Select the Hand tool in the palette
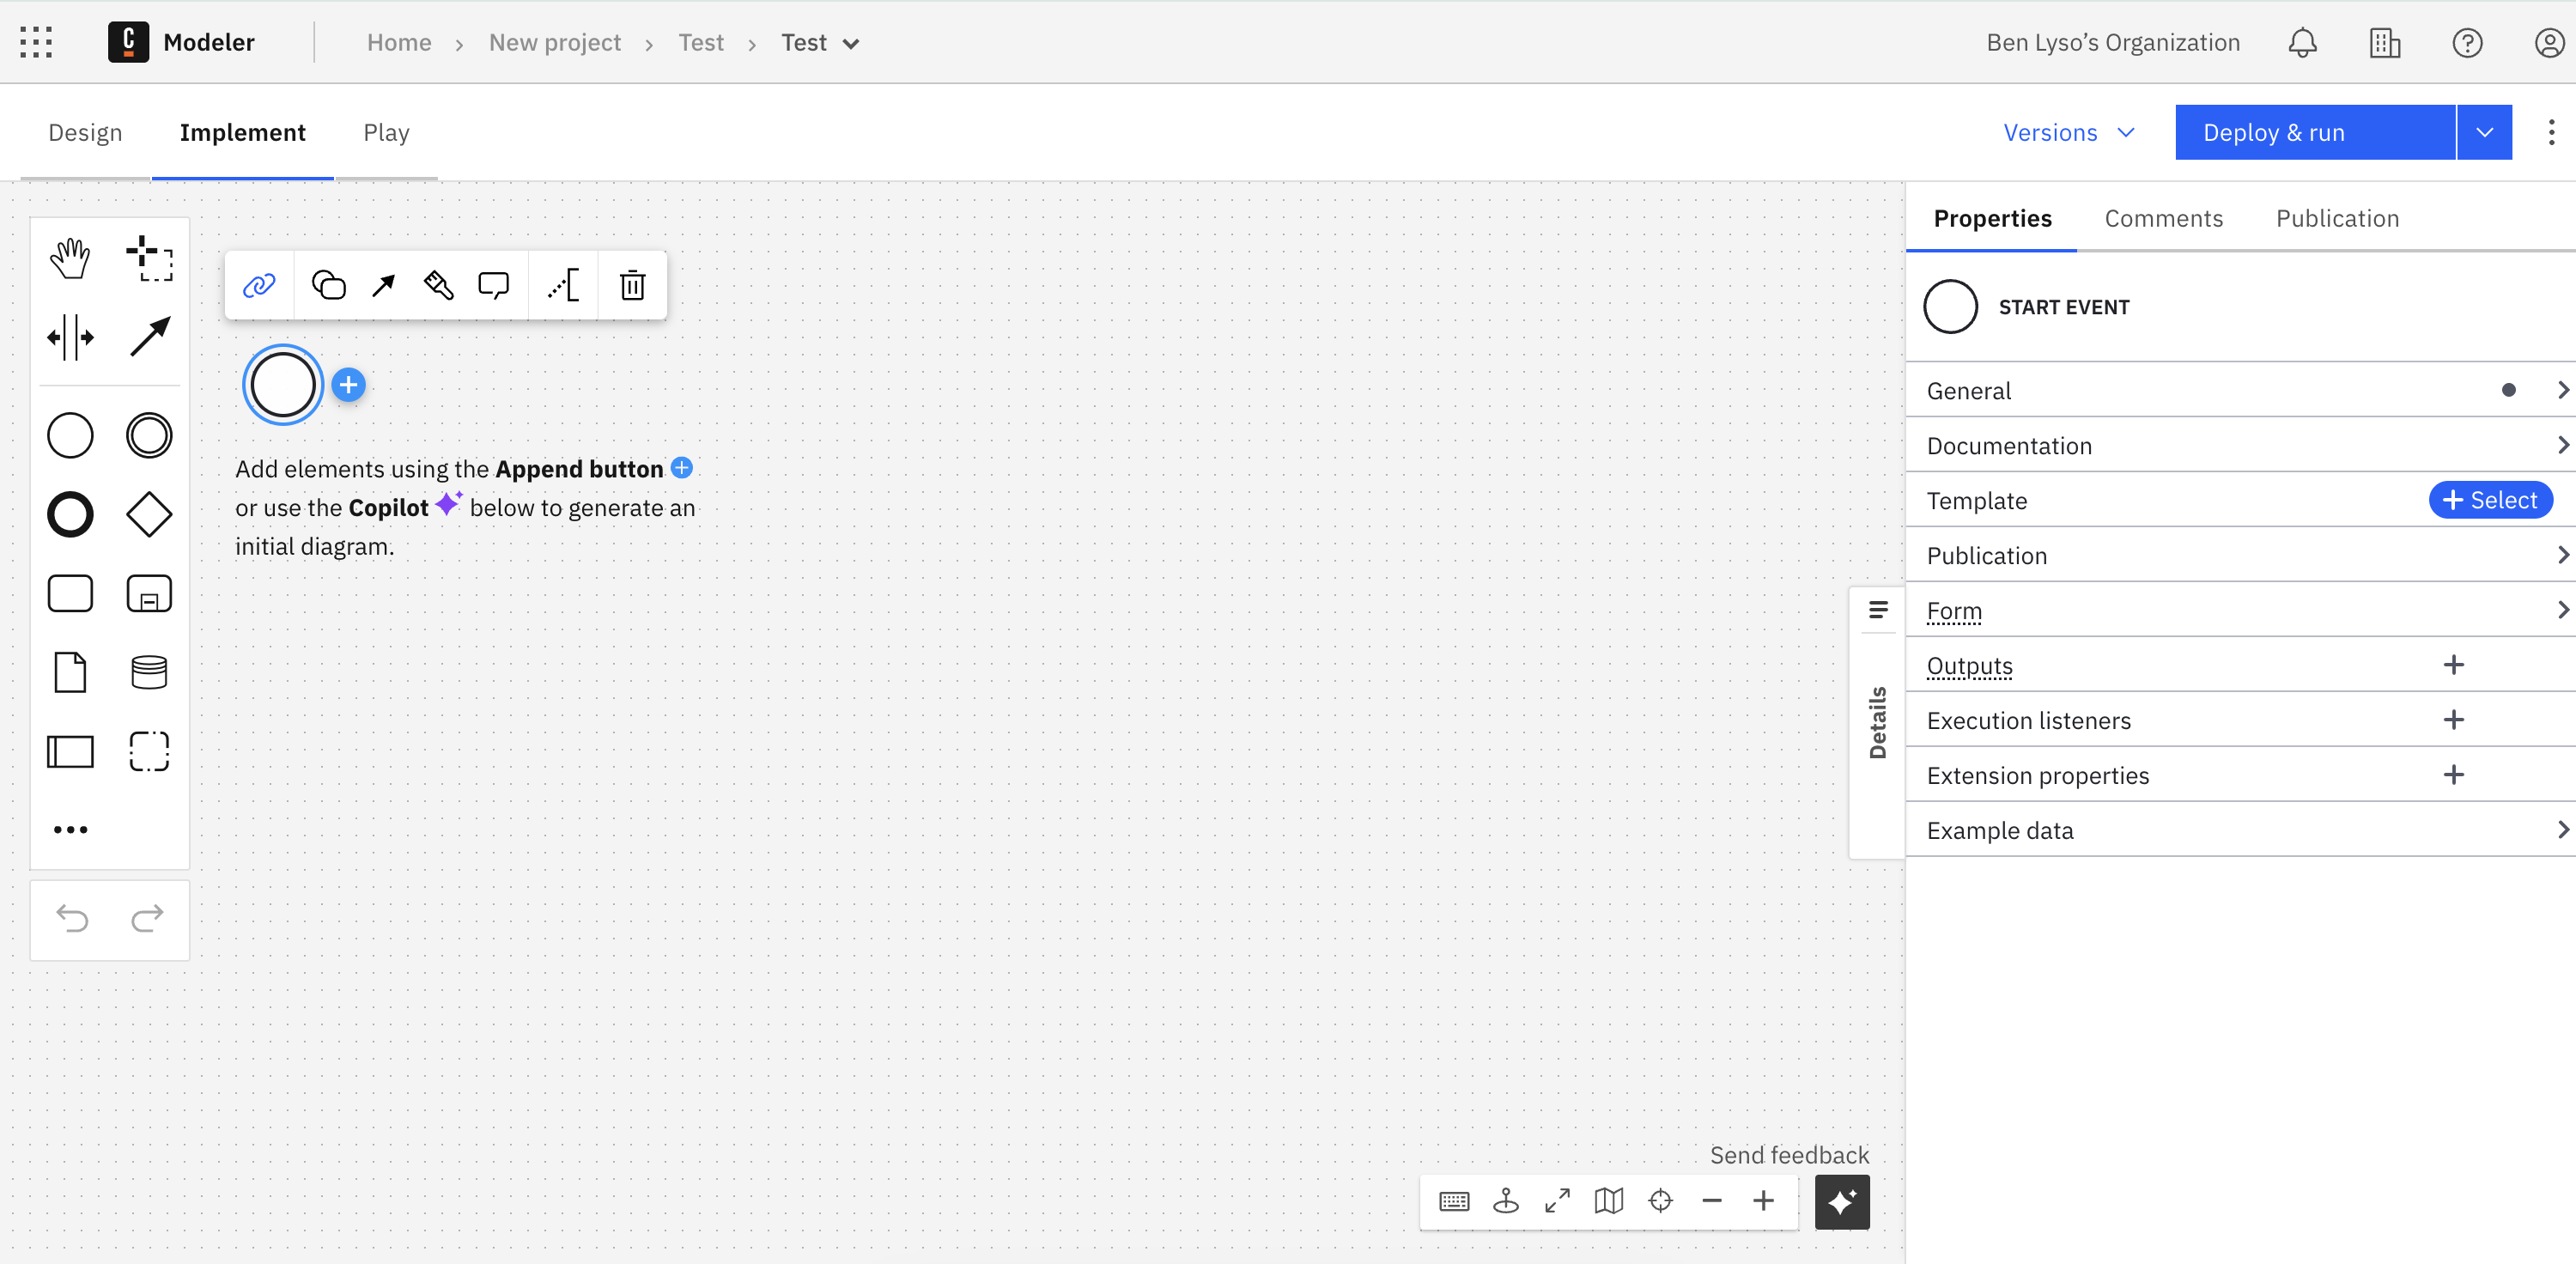The width and height of the screenshot is (2576, 1264). pyautogui.click(x=70, y=257)
